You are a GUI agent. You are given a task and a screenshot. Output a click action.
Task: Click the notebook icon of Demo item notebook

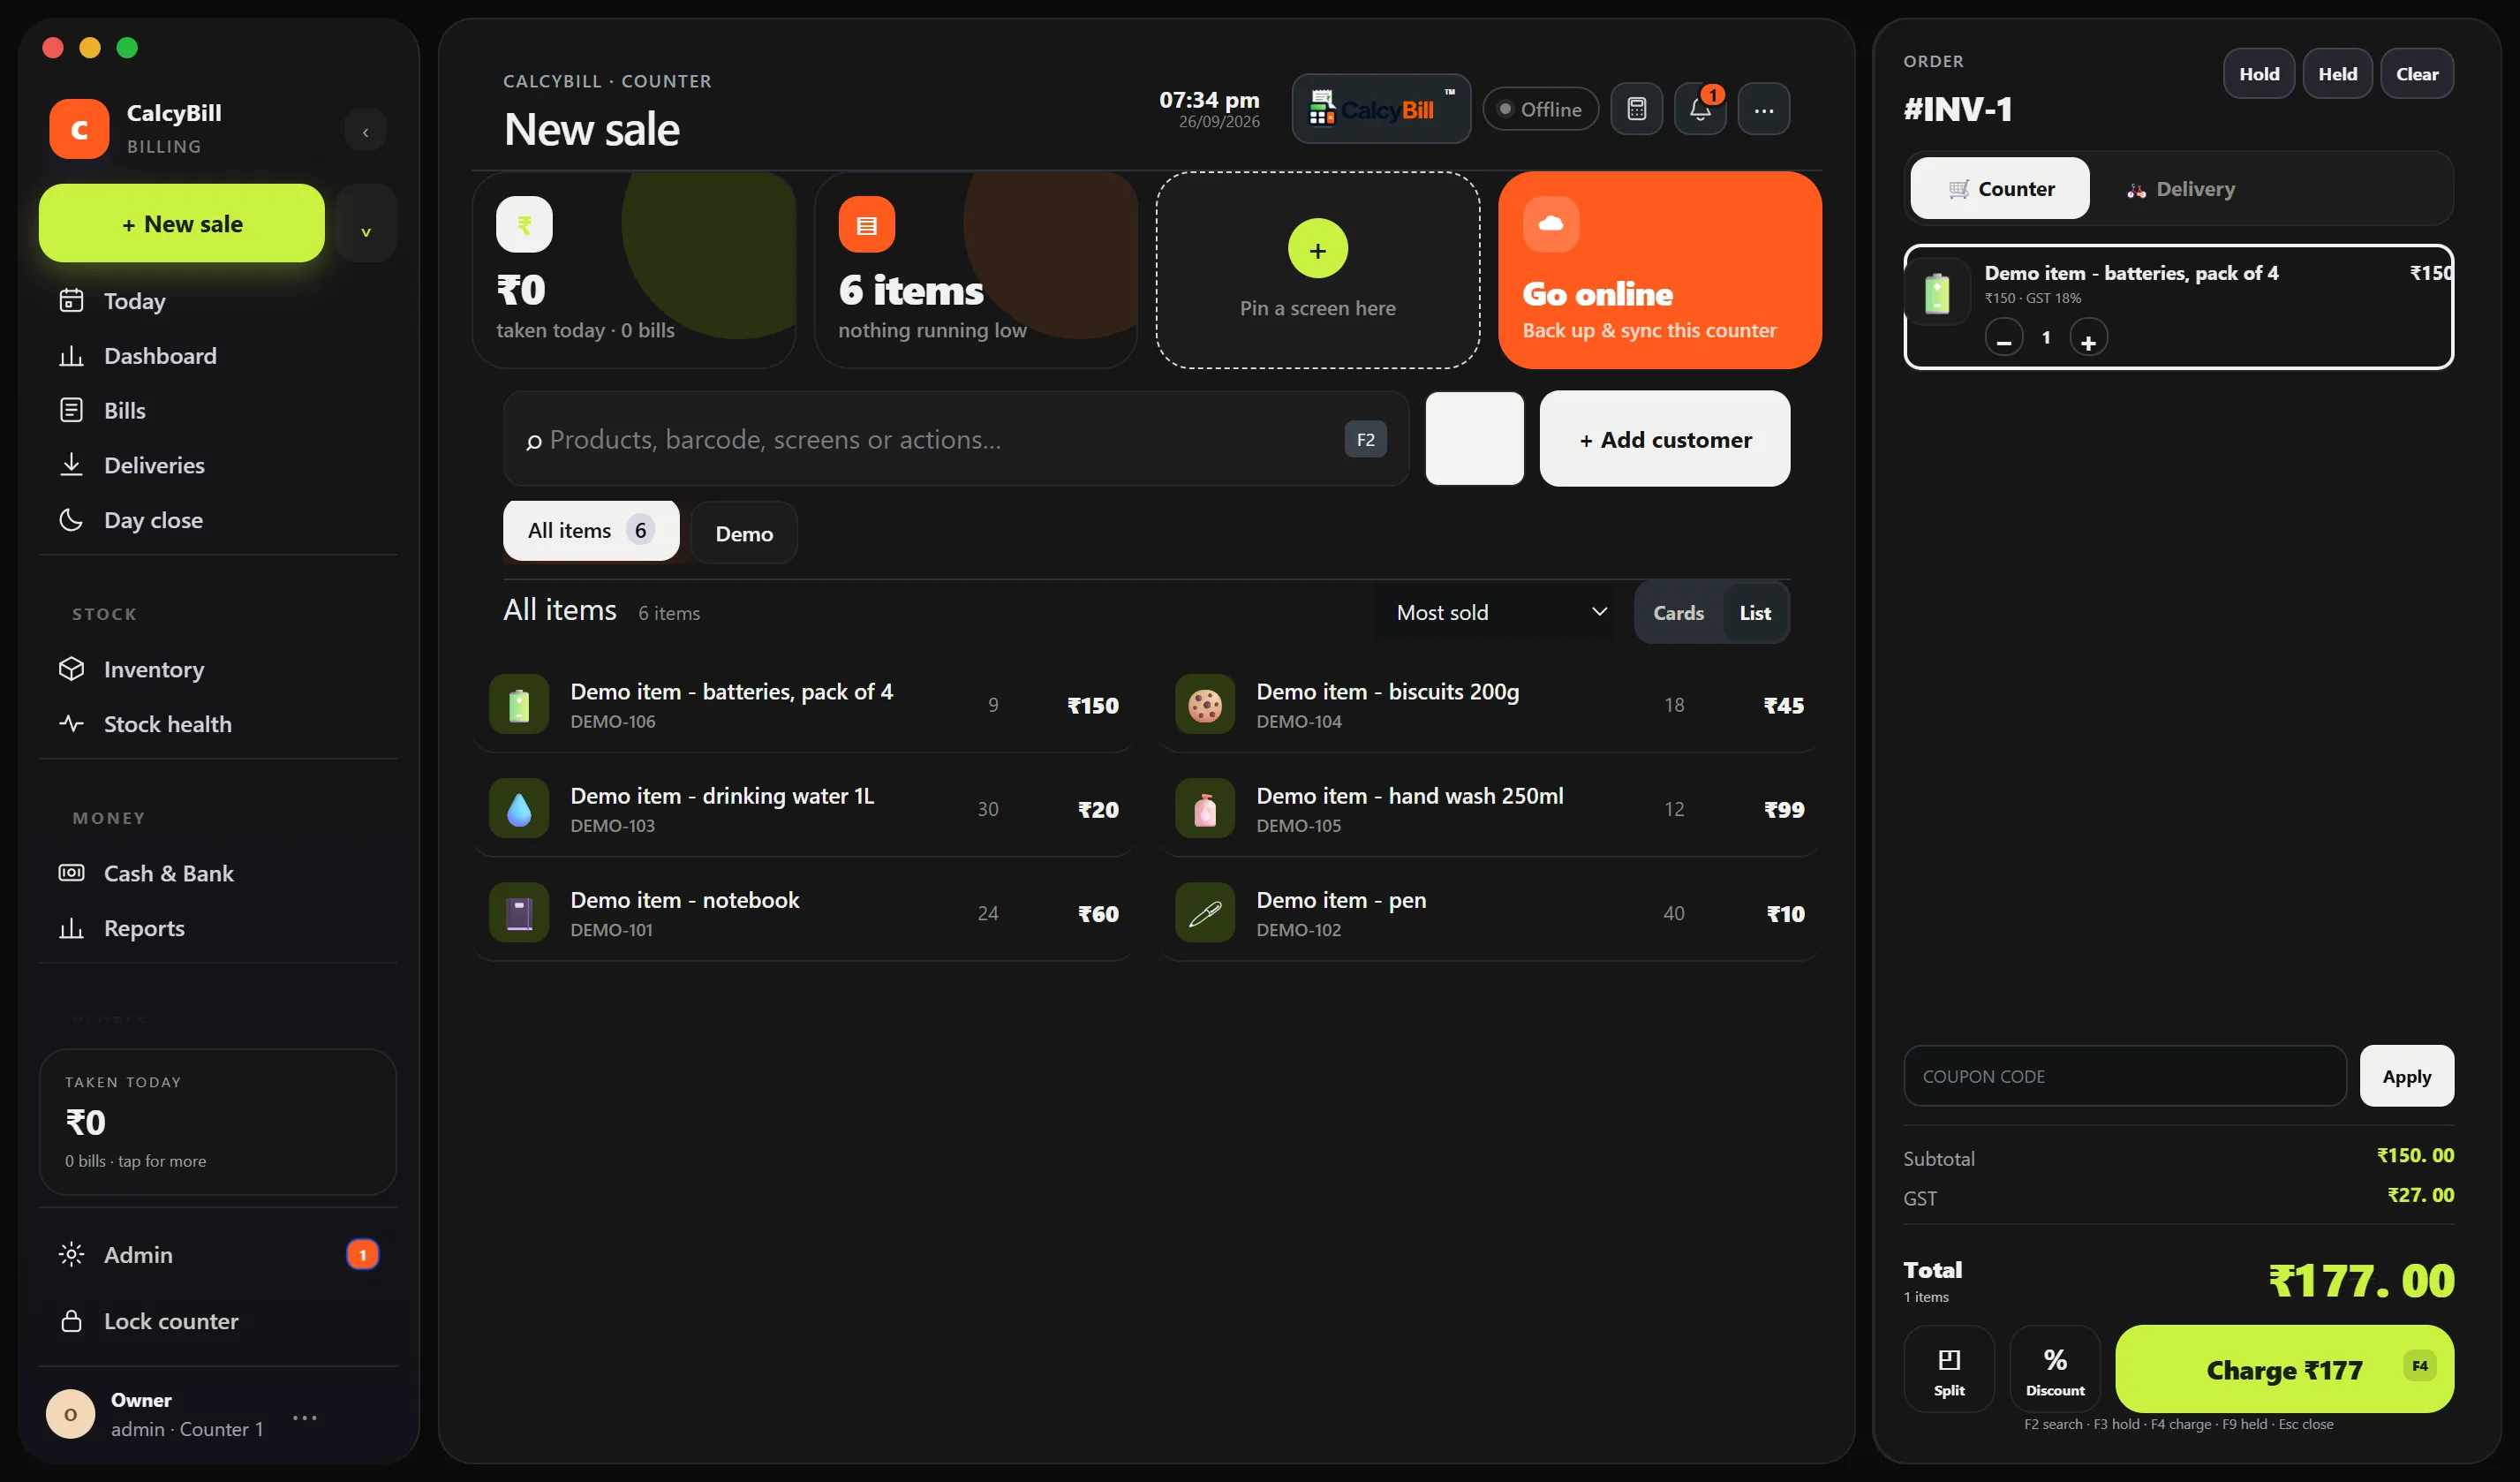pyautogui.click(x=518, y=913)
